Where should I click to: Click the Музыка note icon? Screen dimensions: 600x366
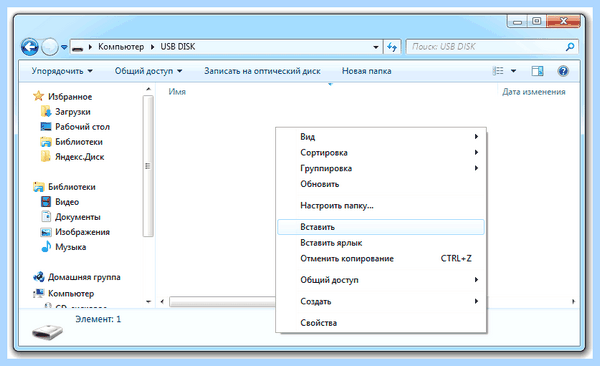point(46,246)
